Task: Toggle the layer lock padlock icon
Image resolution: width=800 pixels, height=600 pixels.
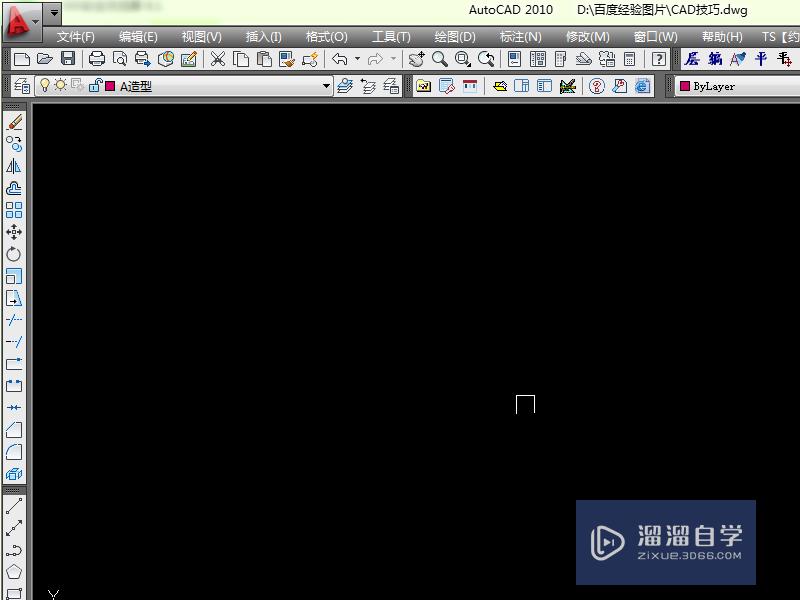Action: point(94,86)
